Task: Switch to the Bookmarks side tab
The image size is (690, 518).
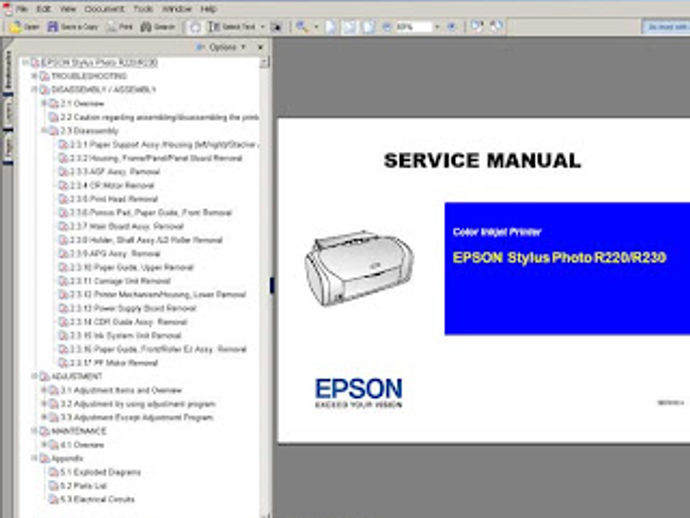Action: (7, 70)
